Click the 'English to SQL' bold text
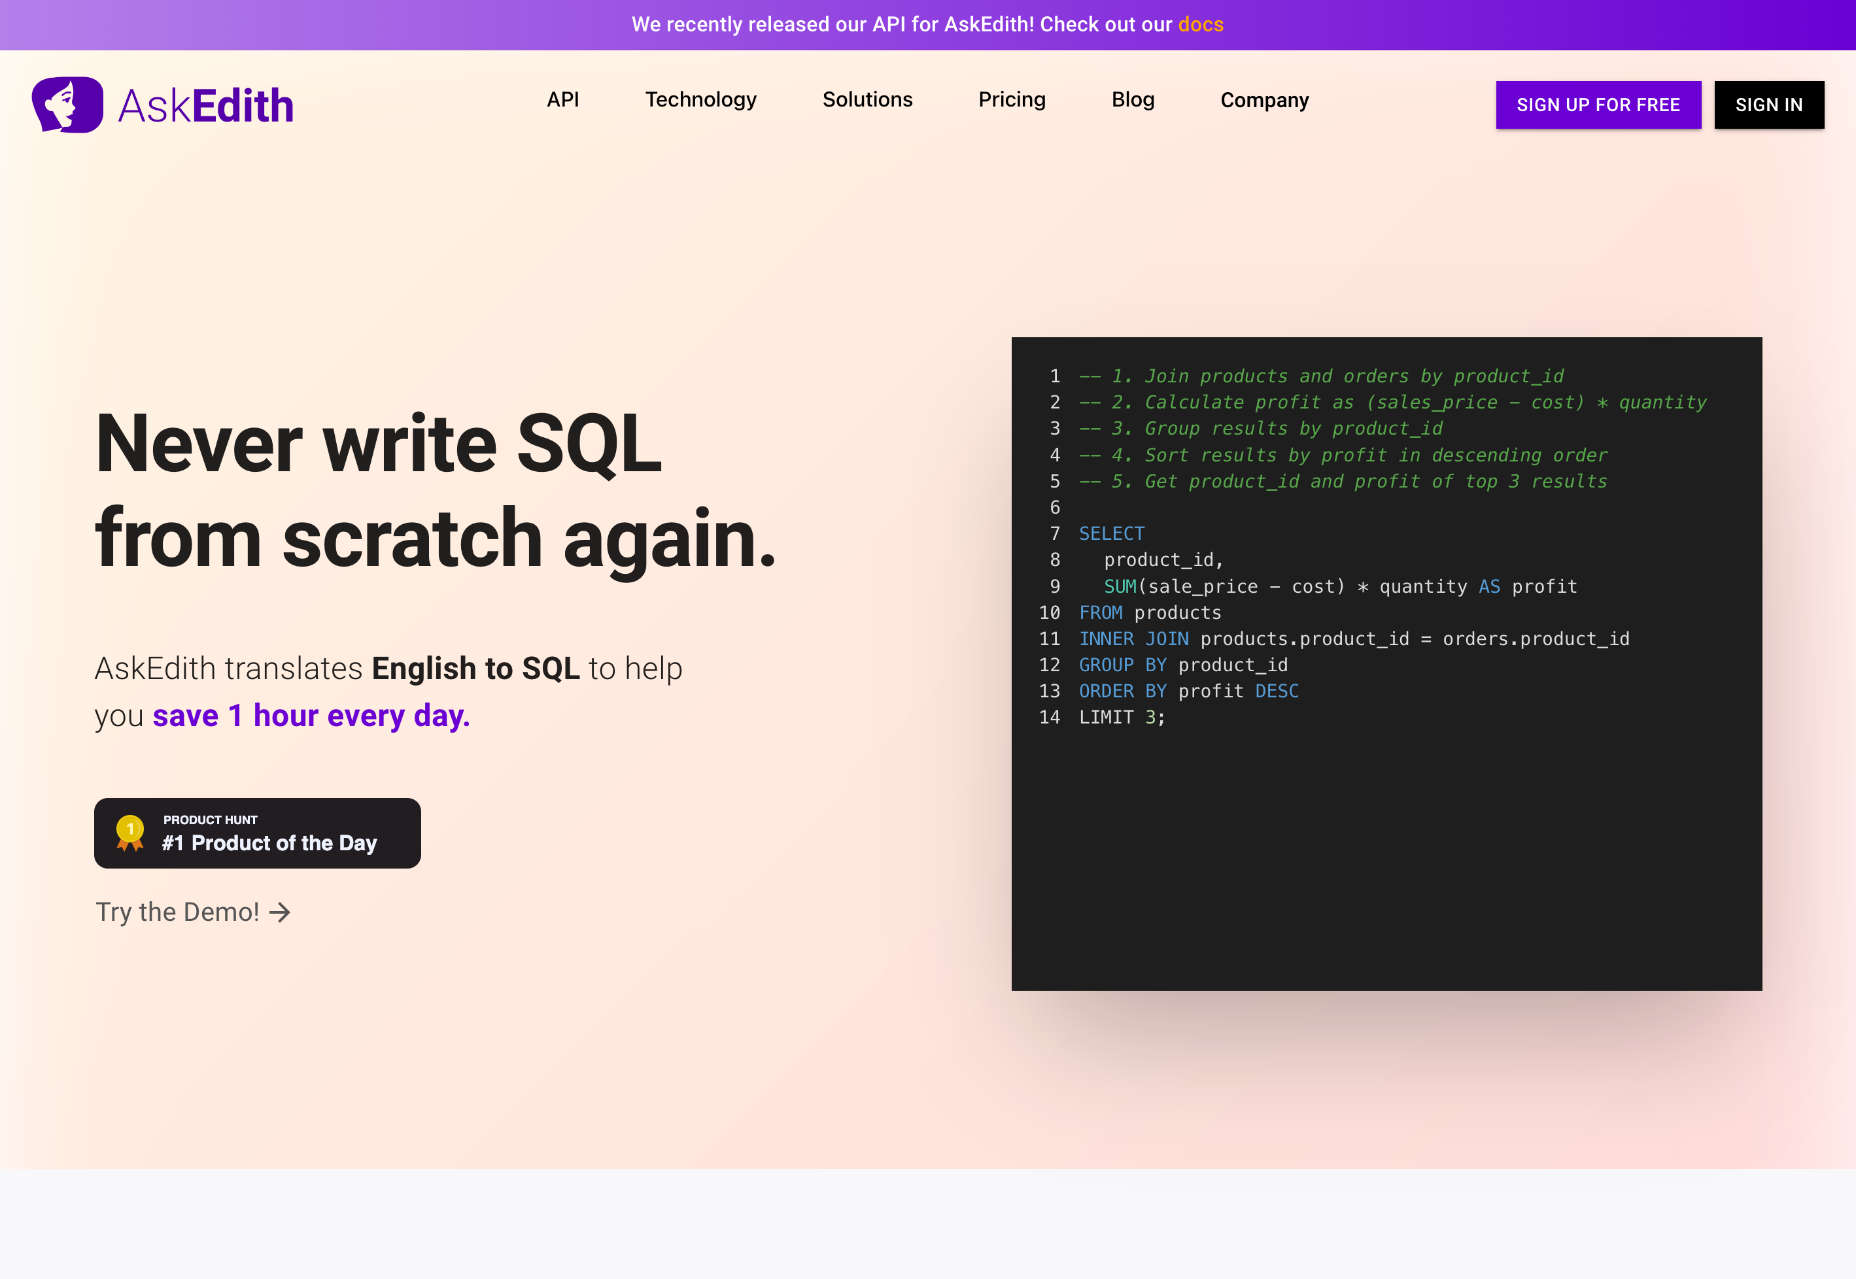 tap(476, 668)
